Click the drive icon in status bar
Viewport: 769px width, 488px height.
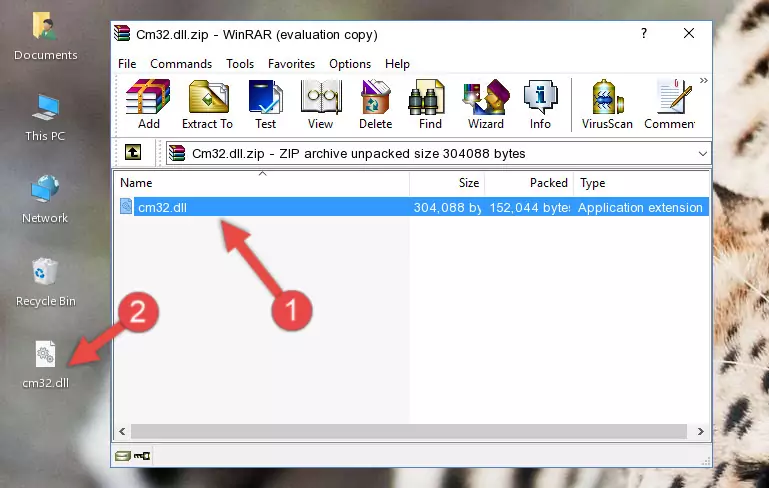(x=123, y=456)
